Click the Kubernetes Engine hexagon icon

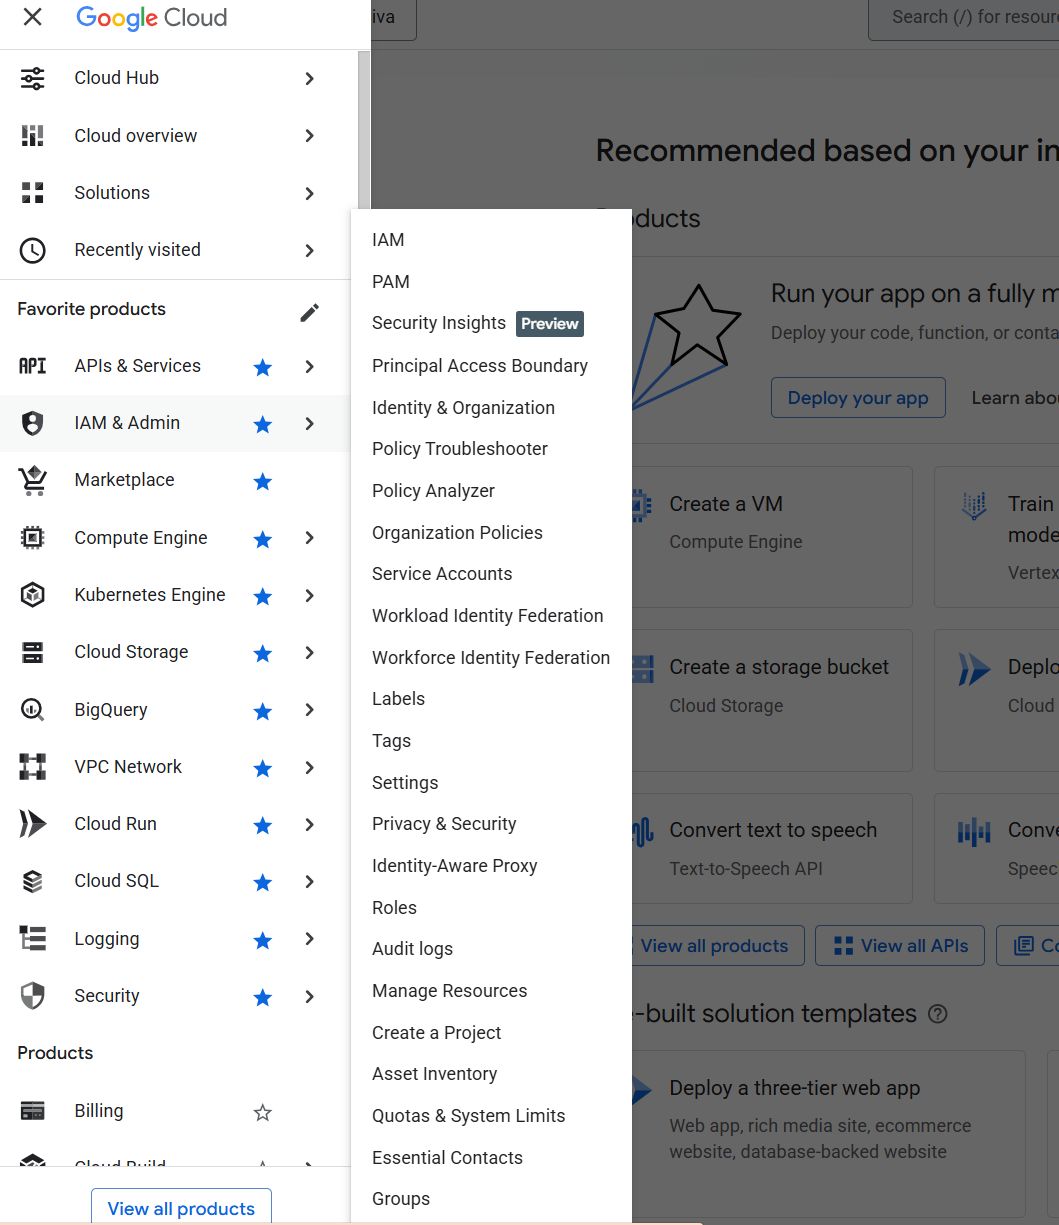click(x=33, y=594)
